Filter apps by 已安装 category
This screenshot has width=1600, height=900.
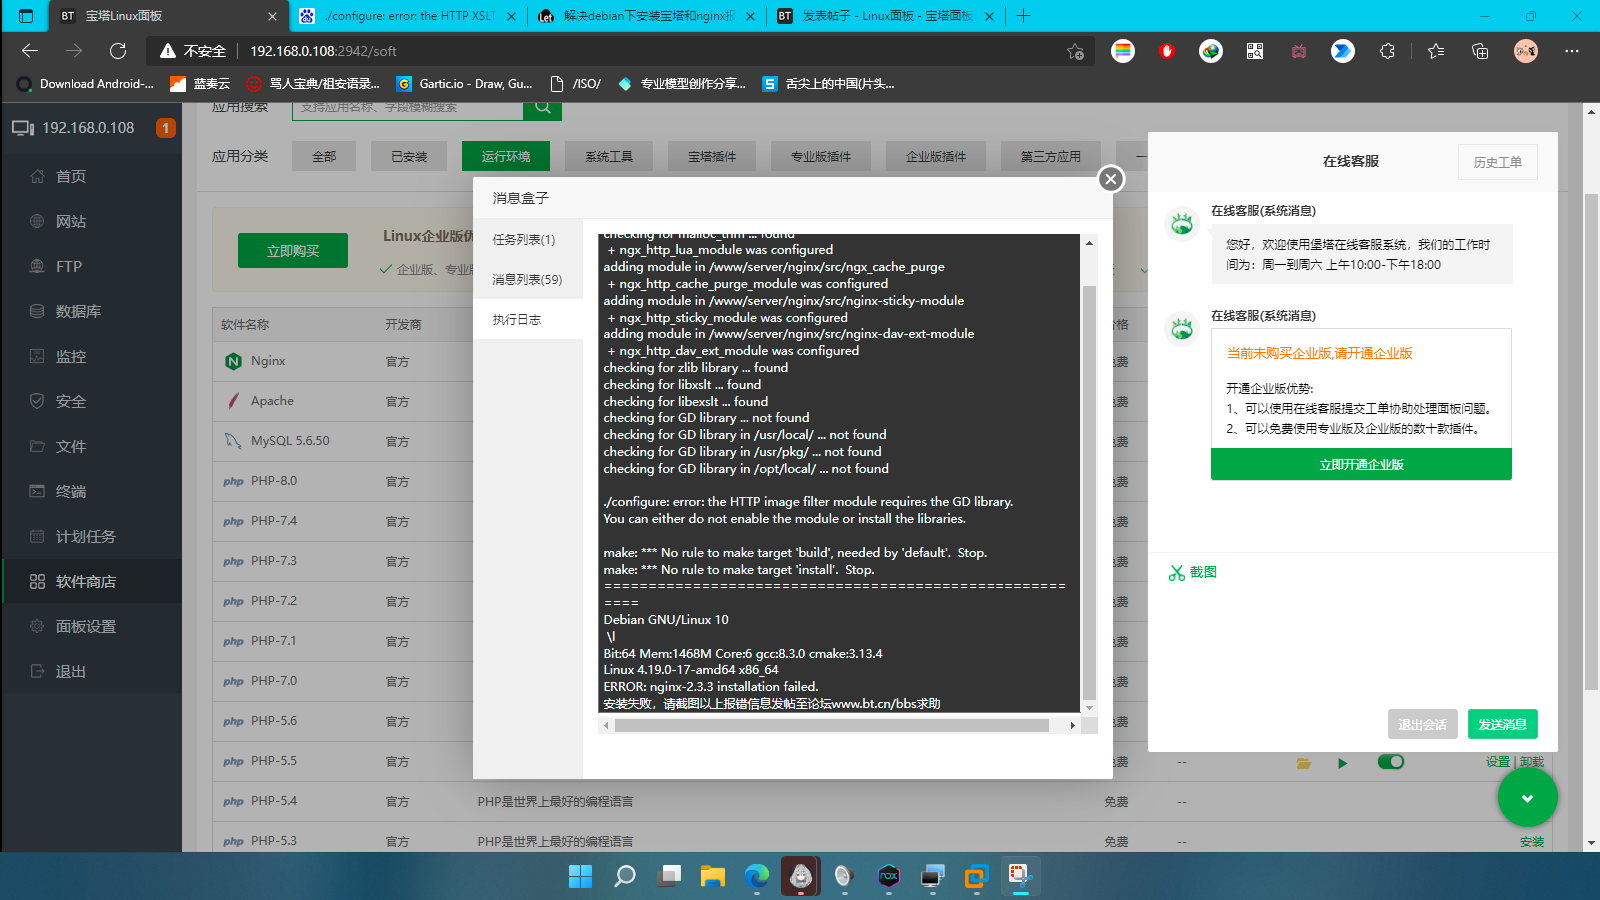coord(409,156)
